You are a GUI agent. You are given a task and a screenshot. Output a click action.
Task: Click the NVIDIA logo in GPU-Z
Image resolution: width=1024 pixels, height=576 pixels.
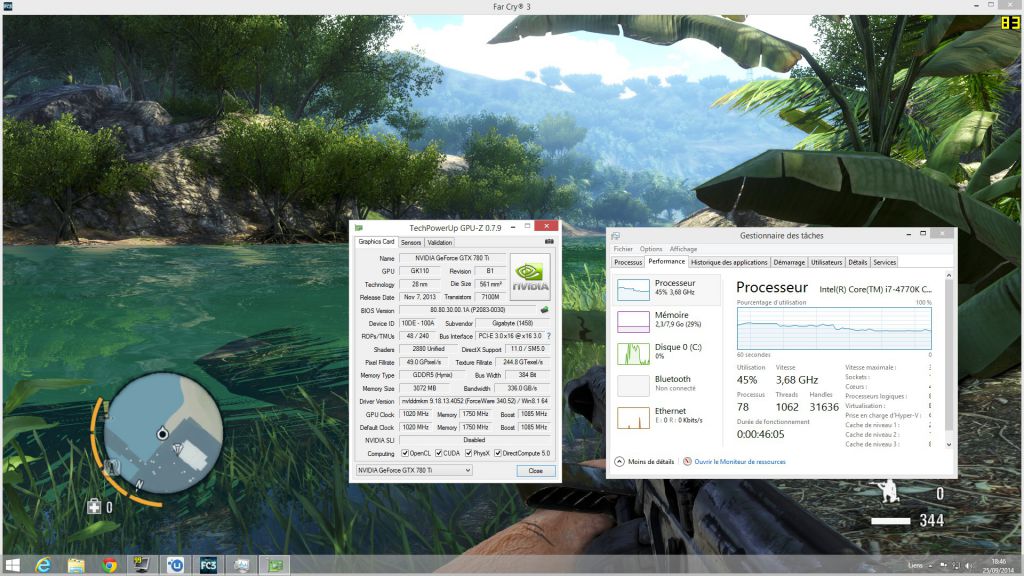(530, 276)
